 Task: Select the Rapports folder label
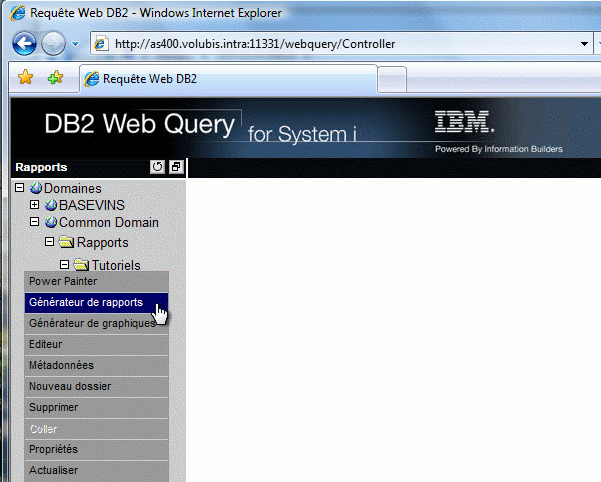coord(103,243)
